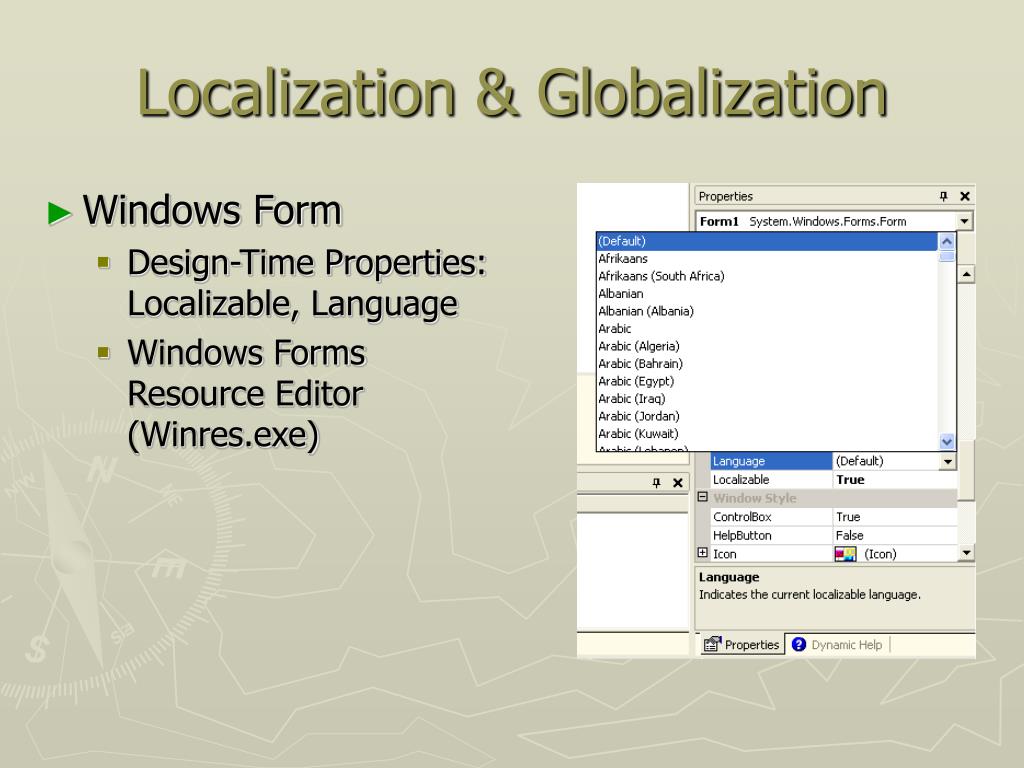Click the language list scroll up arrow
This screenshot has width=1024, height=768.
click(x=946, y=242)
